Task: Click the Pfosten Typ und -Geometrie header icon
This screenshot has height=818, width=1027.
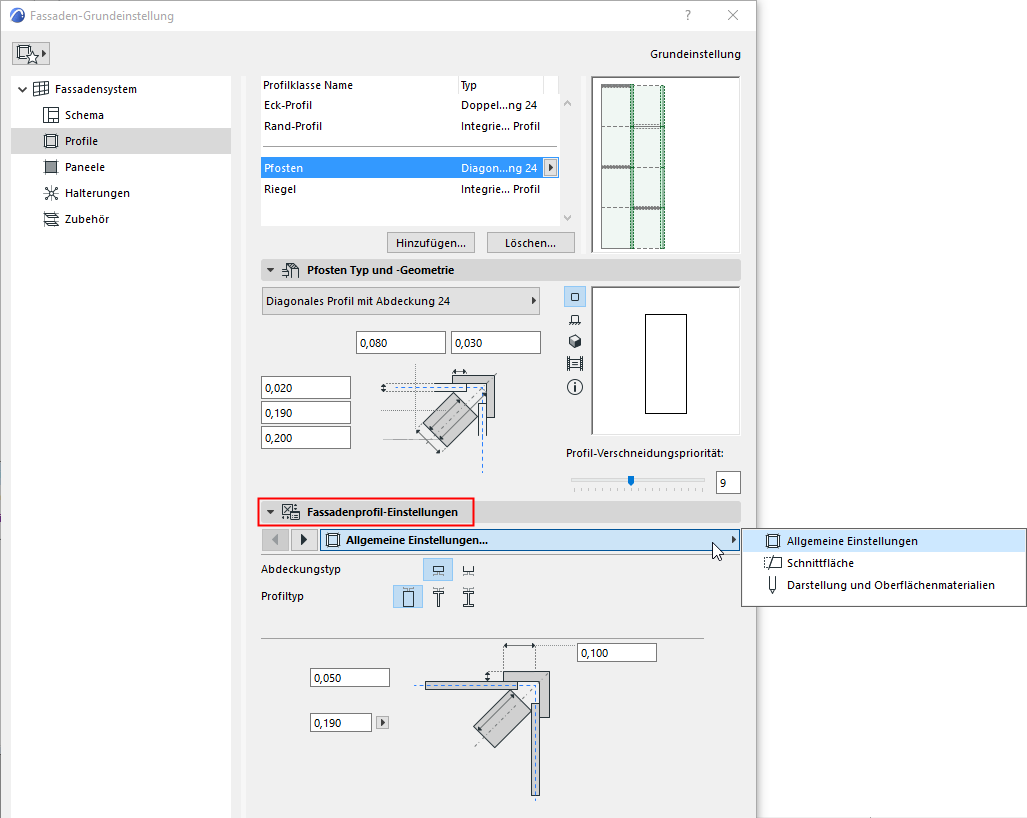Action: pos(290,269)
